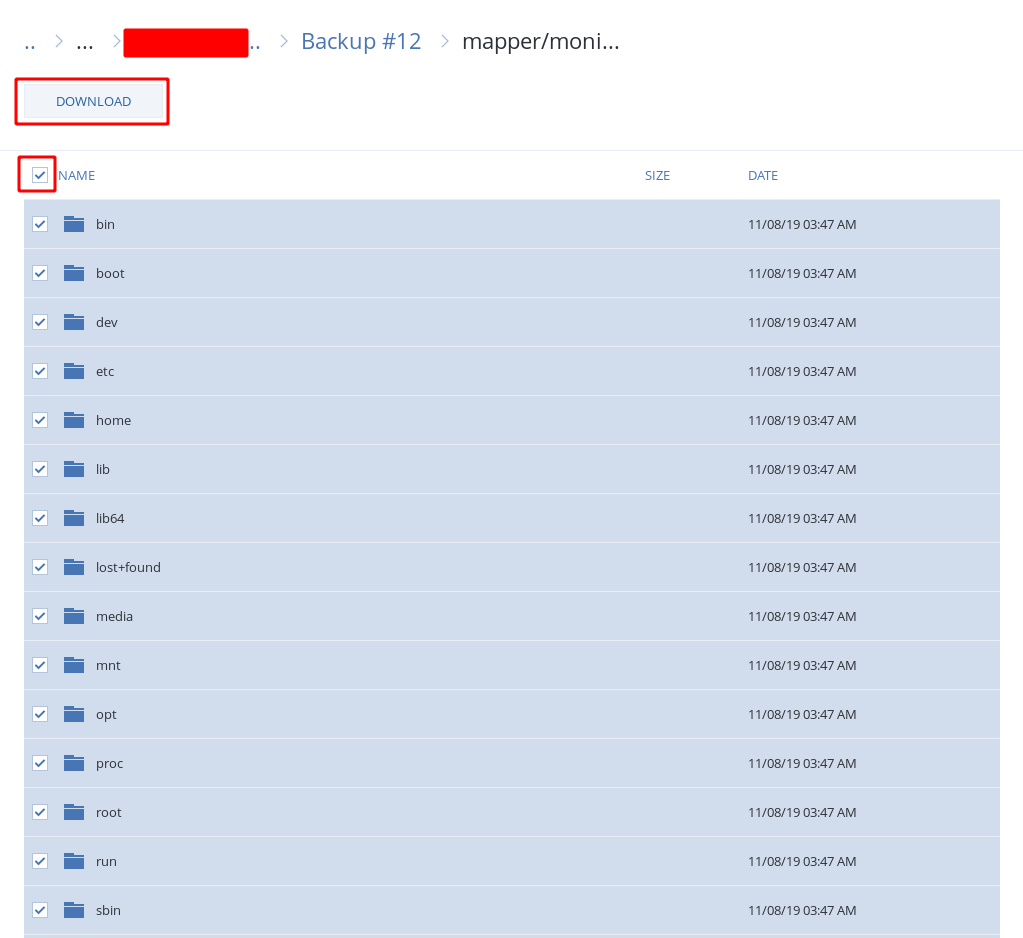Click the root folder icon
This screenshot has width=1023, height=938.
point(74,812)
